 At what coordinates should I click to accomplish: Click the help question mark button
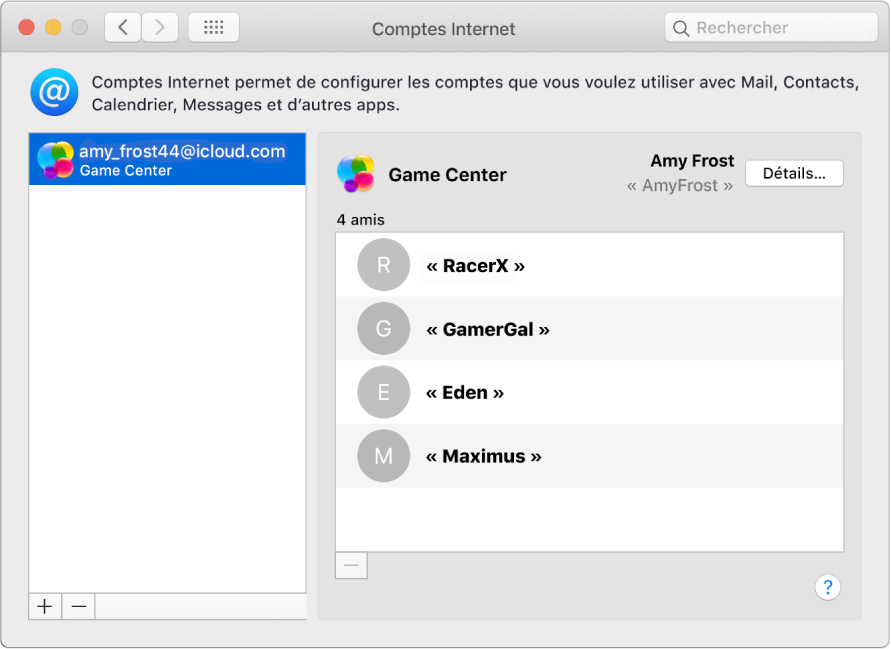pos(828,587)
